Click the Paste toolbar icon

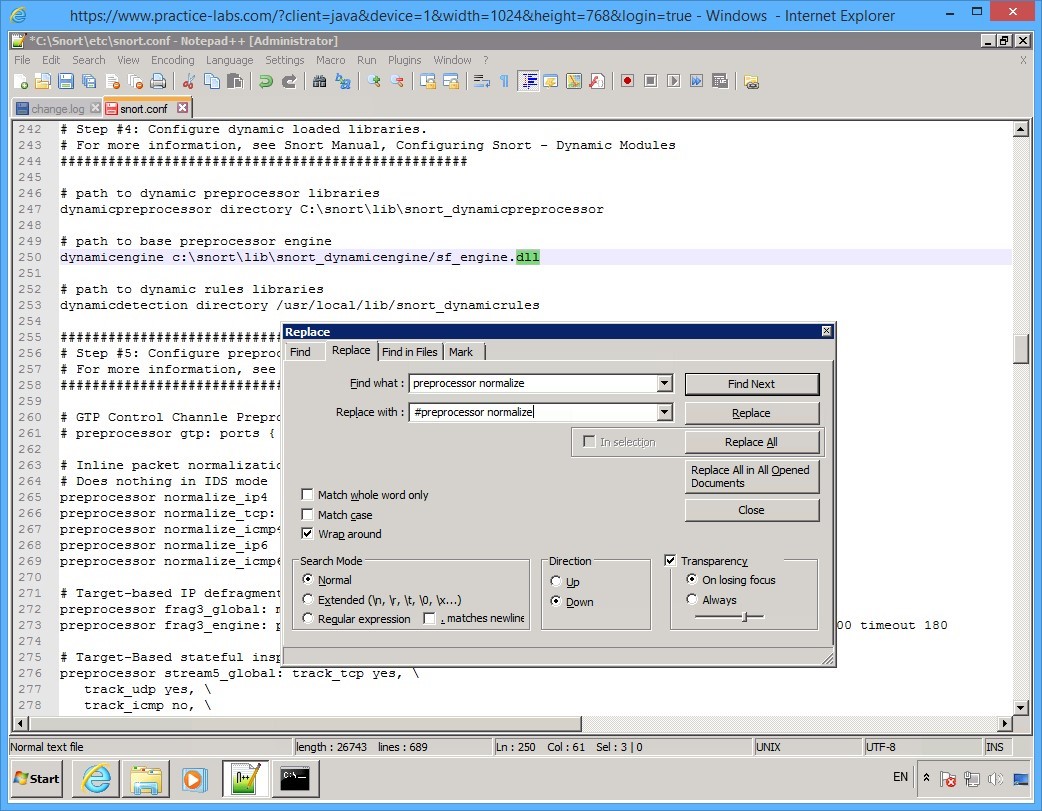(236, 81)
